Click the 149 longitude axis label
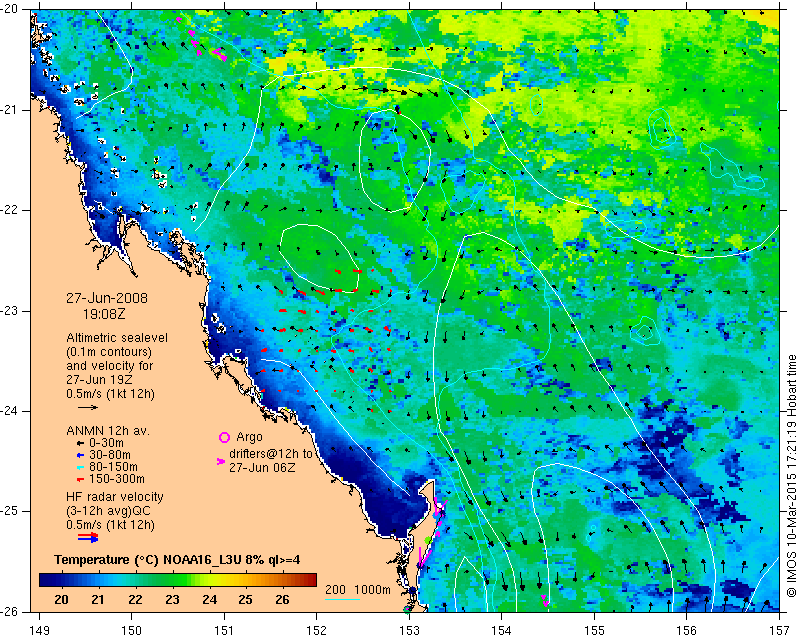 pos(39,631)
